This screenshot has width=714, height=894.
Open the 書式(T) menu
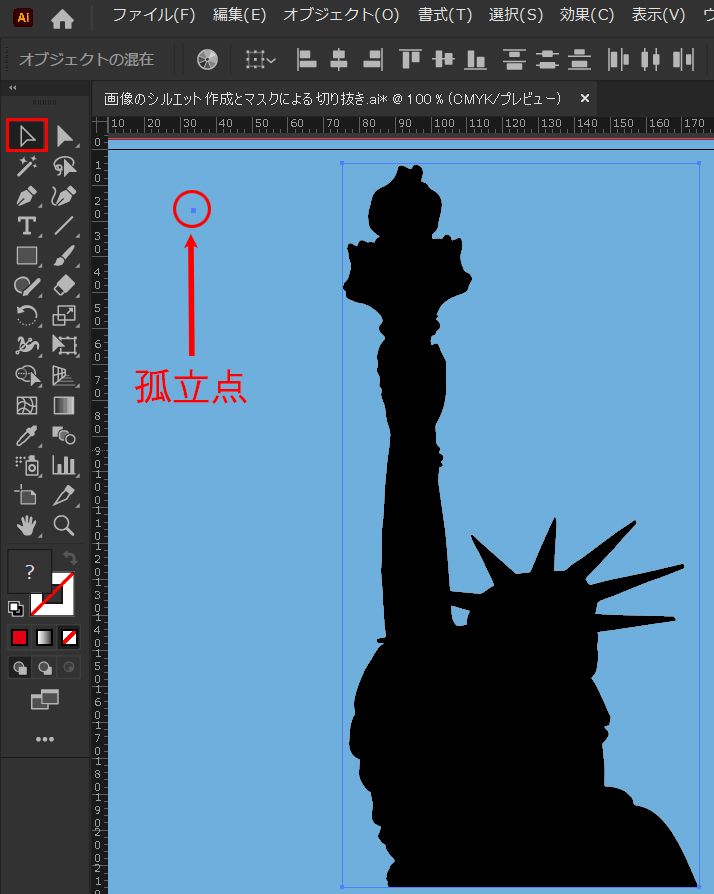445,15
